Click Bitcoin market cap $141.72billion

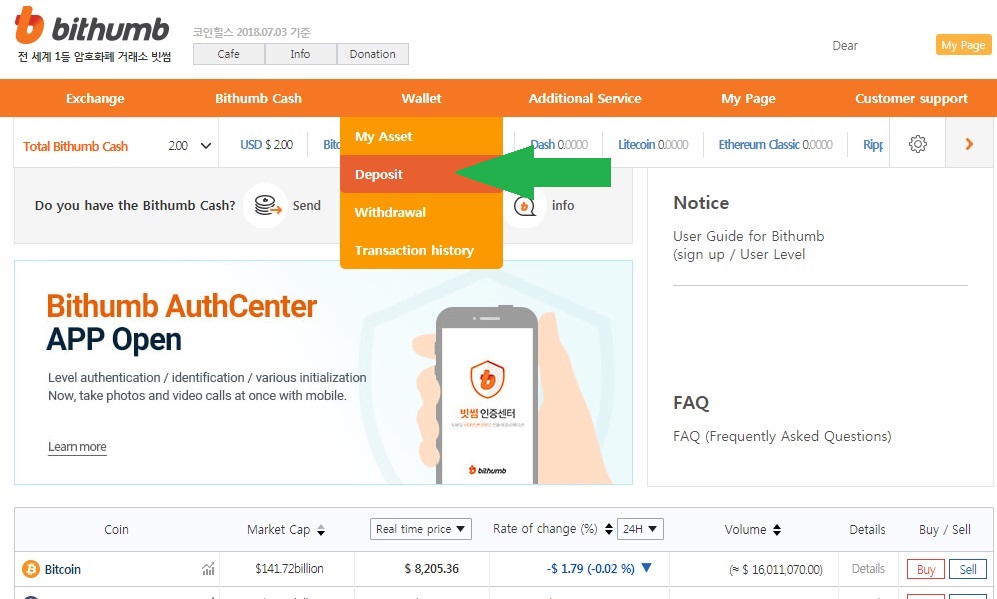click(289, 568)
